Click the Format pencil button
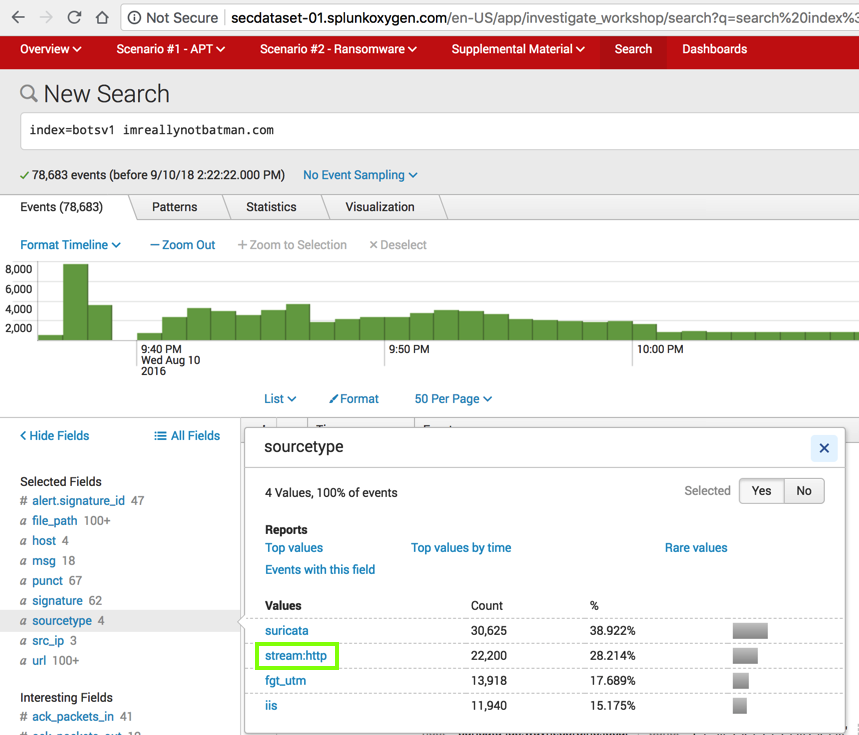This screenshot has height=735, width=859. [x=354, y=398]
